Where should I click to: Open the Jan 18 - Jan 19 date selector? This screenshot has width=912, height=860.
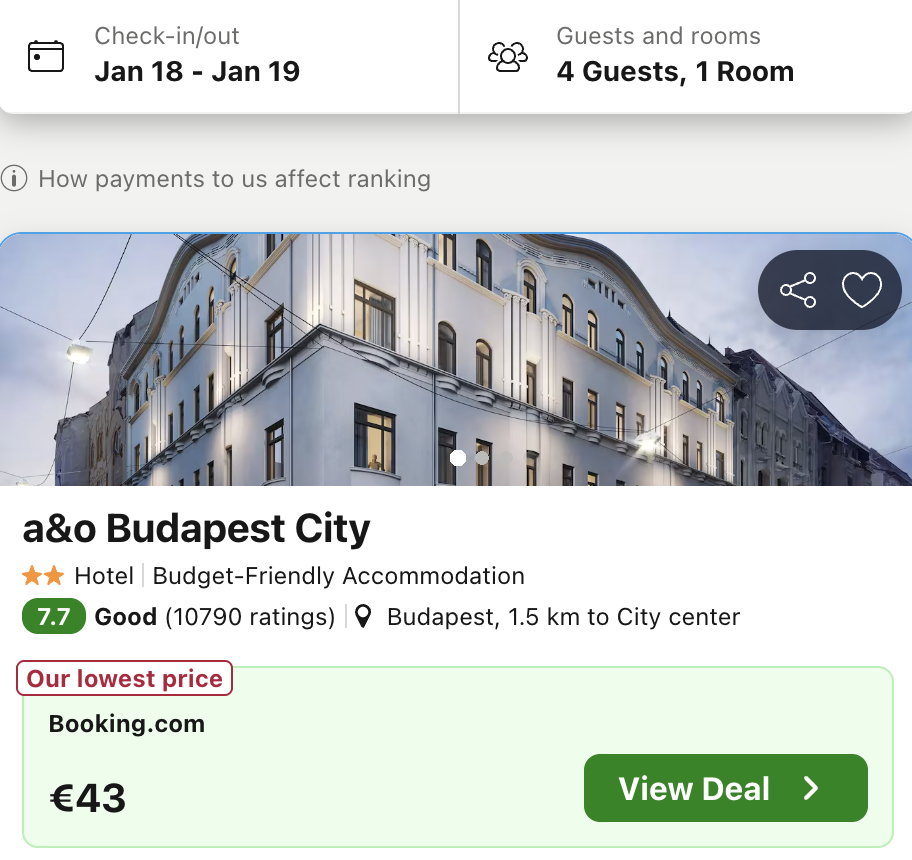(x=198, y=71)
